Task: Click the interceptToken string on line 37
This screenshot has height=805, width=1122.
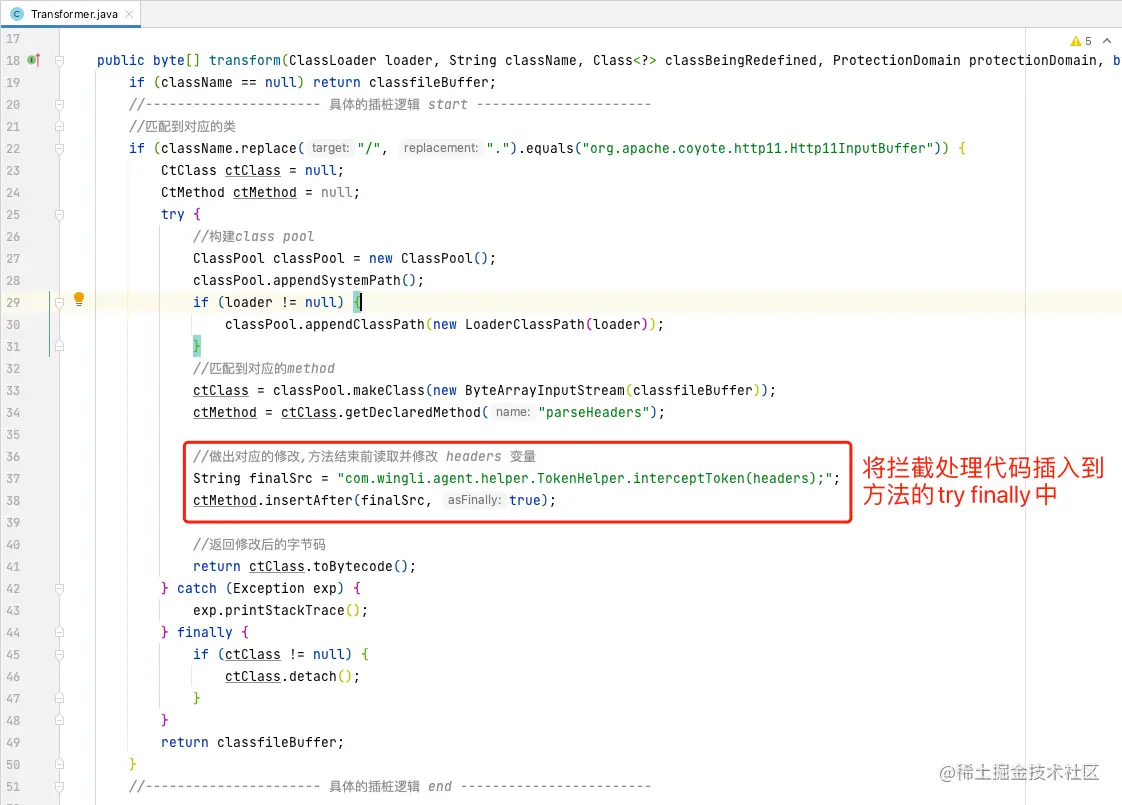Action: click(585, 478)
